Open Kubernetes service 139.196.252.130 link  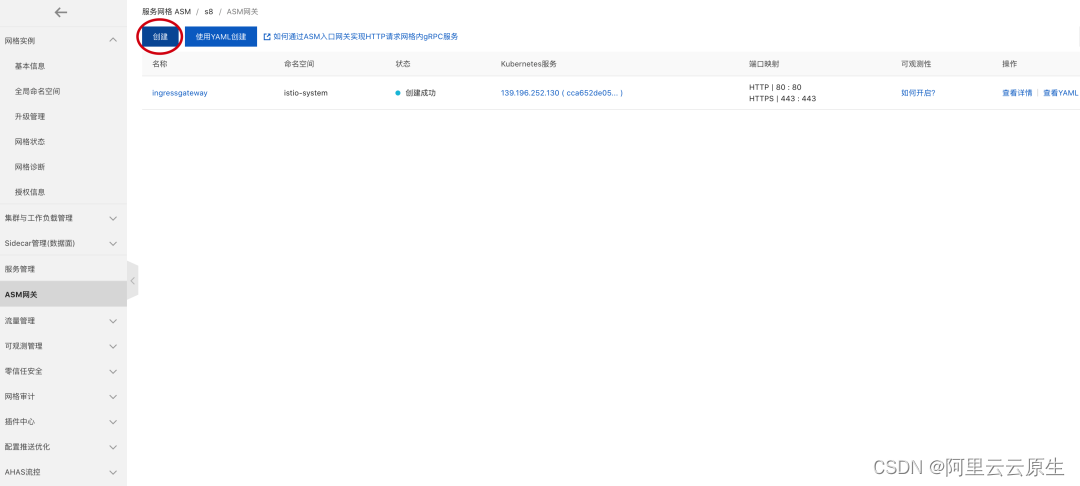coord(561,93)
